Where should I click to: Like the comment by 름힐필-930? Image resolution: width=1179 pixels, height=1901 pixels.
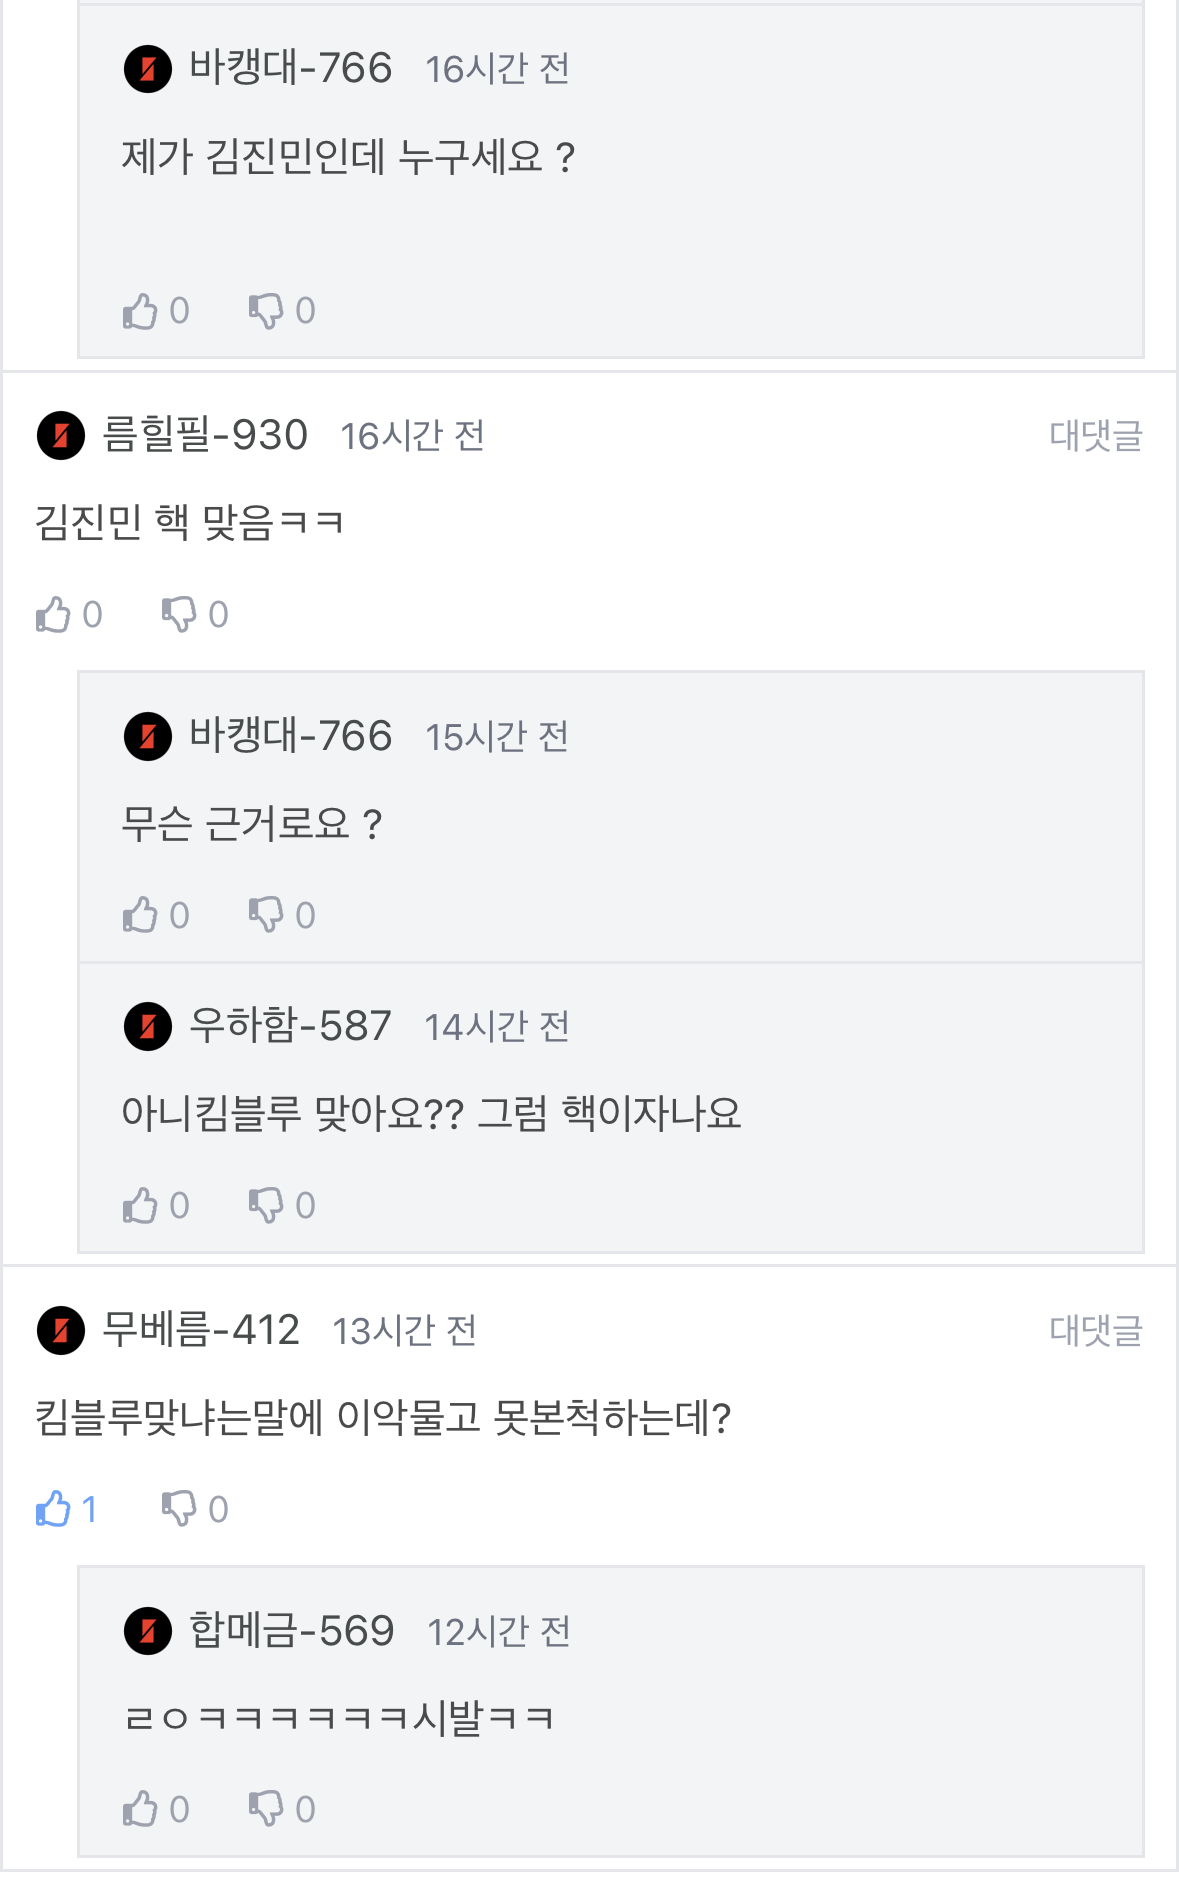54,614
